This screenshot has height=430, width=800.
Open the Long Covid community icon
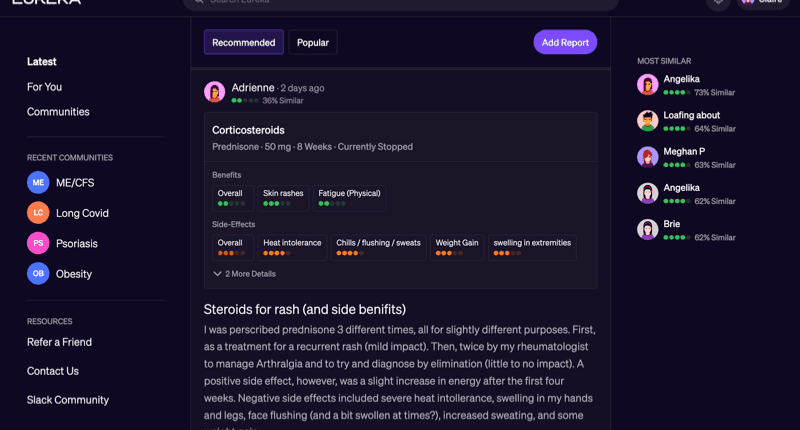point(38,213)
